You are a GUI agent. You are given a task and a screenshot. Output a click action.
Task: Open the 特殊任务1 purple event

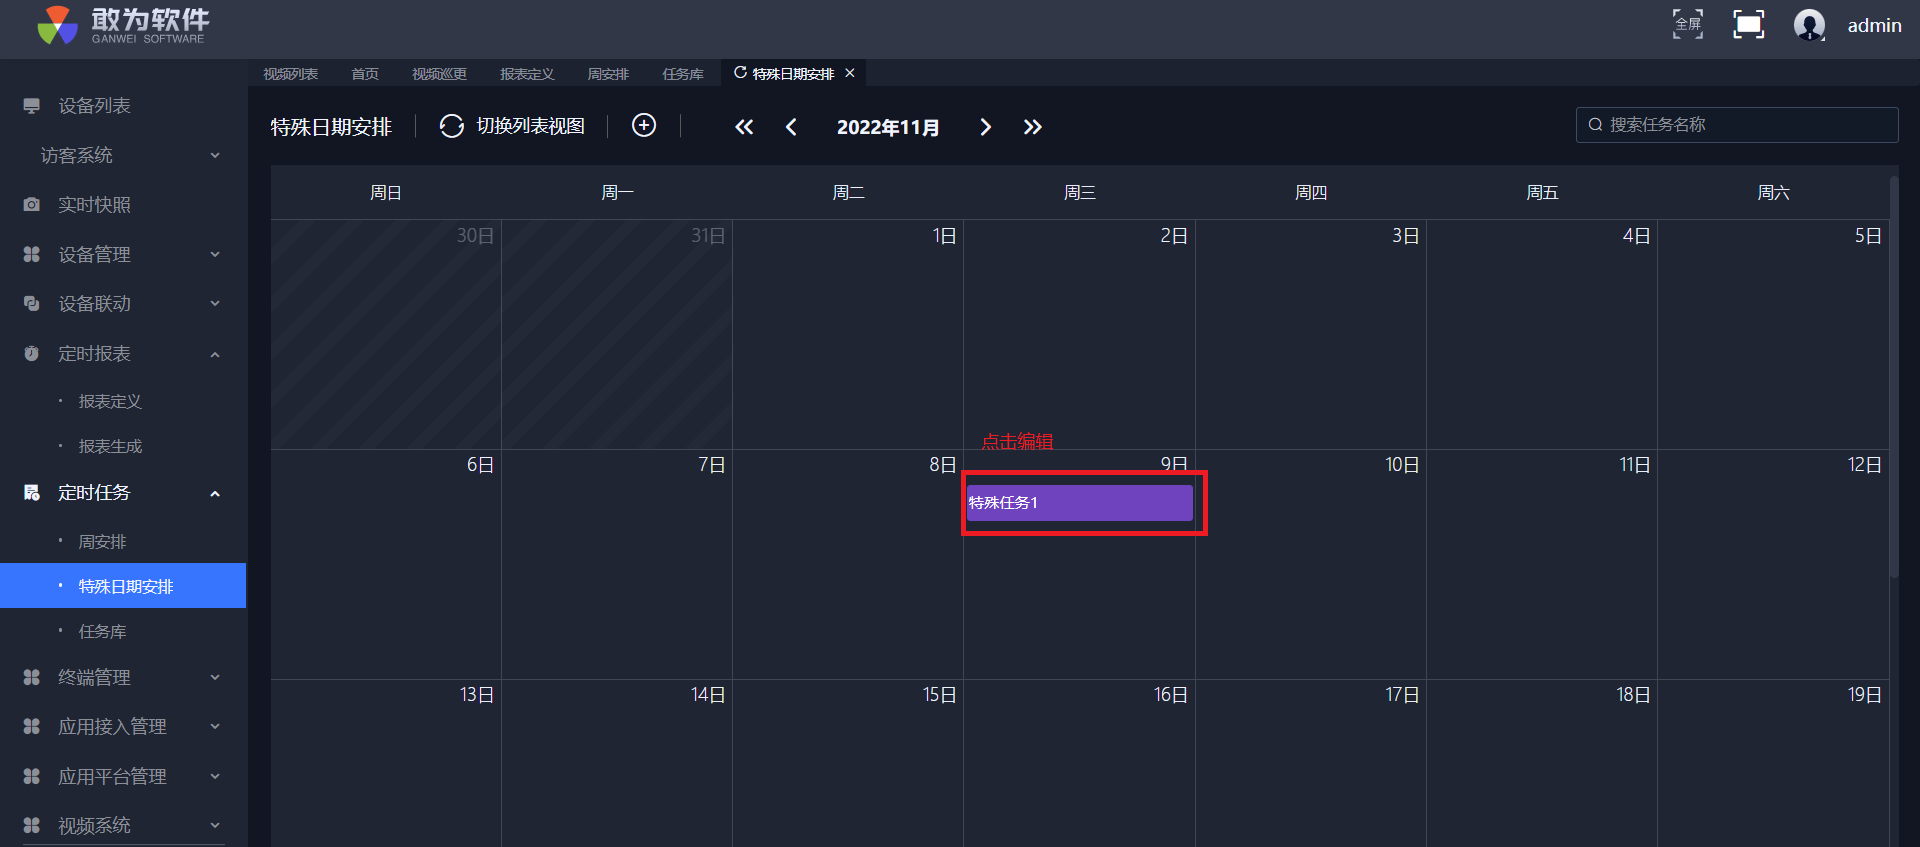point(1079,503)
